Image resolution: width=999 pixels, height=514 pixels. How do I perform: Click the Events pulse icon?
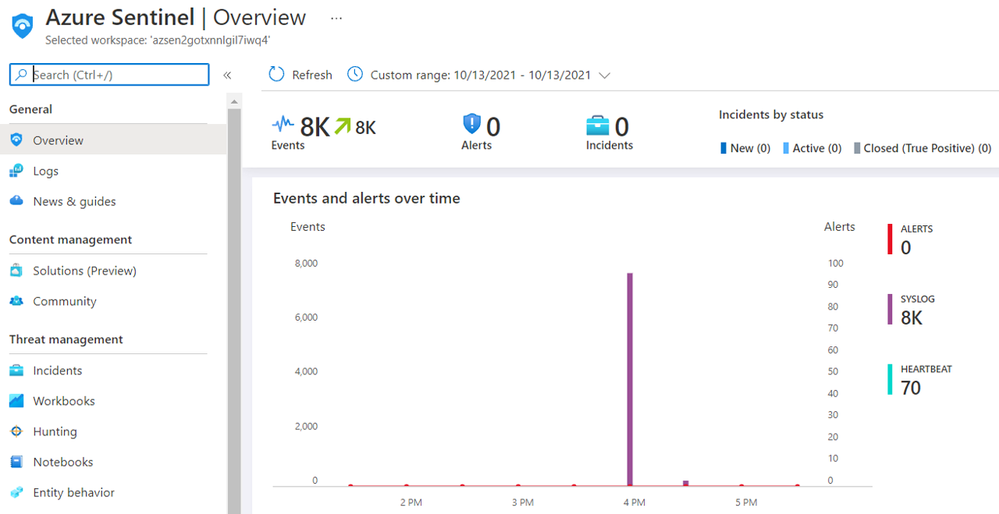[283, 124]
